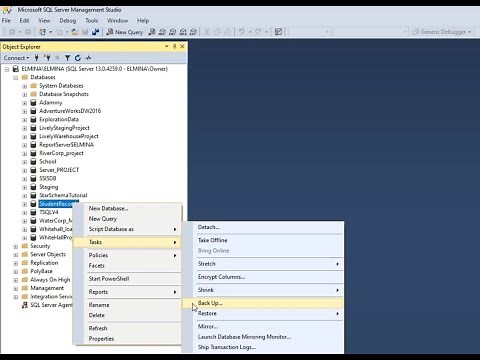Select the Server Objects folder
The height and width of the screenshot is (360, 480).
click(48, 255)
